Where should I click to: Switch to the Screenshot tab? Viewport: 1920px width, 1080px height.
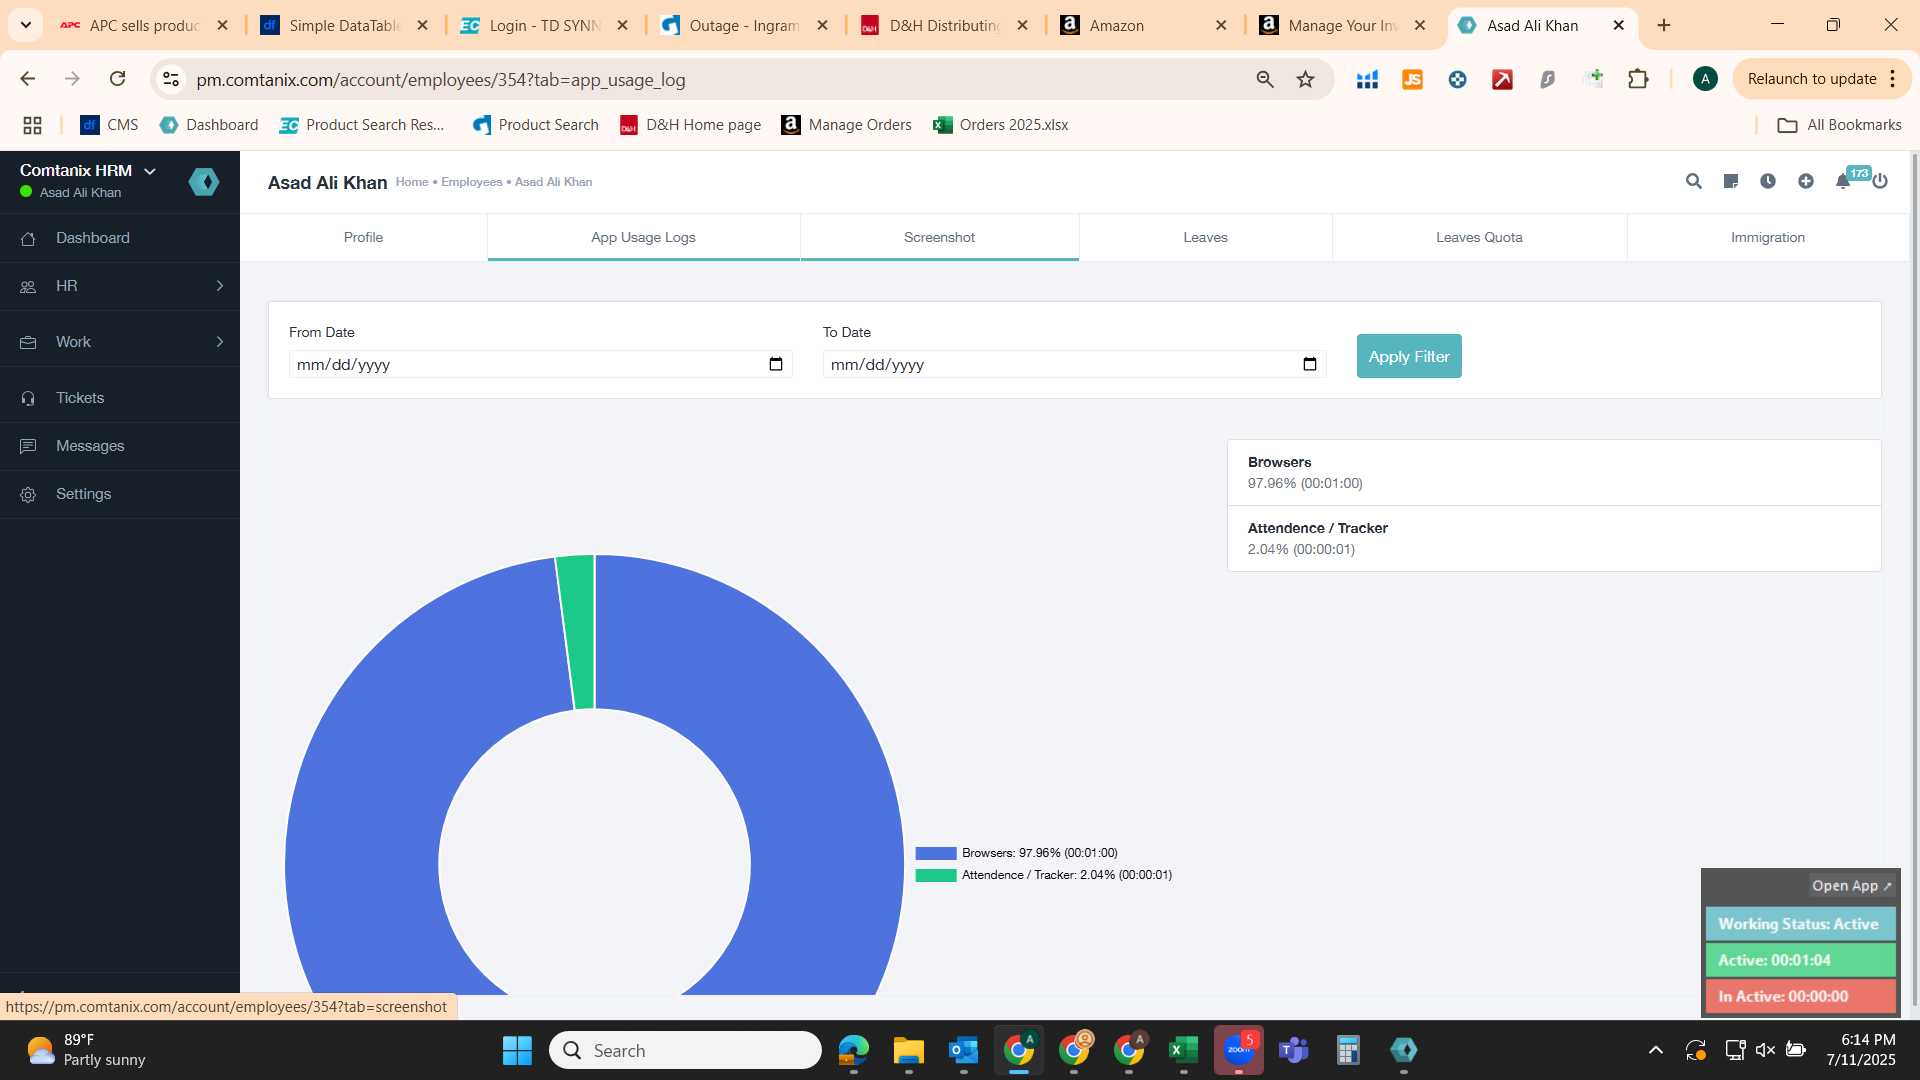coord(939,237)
